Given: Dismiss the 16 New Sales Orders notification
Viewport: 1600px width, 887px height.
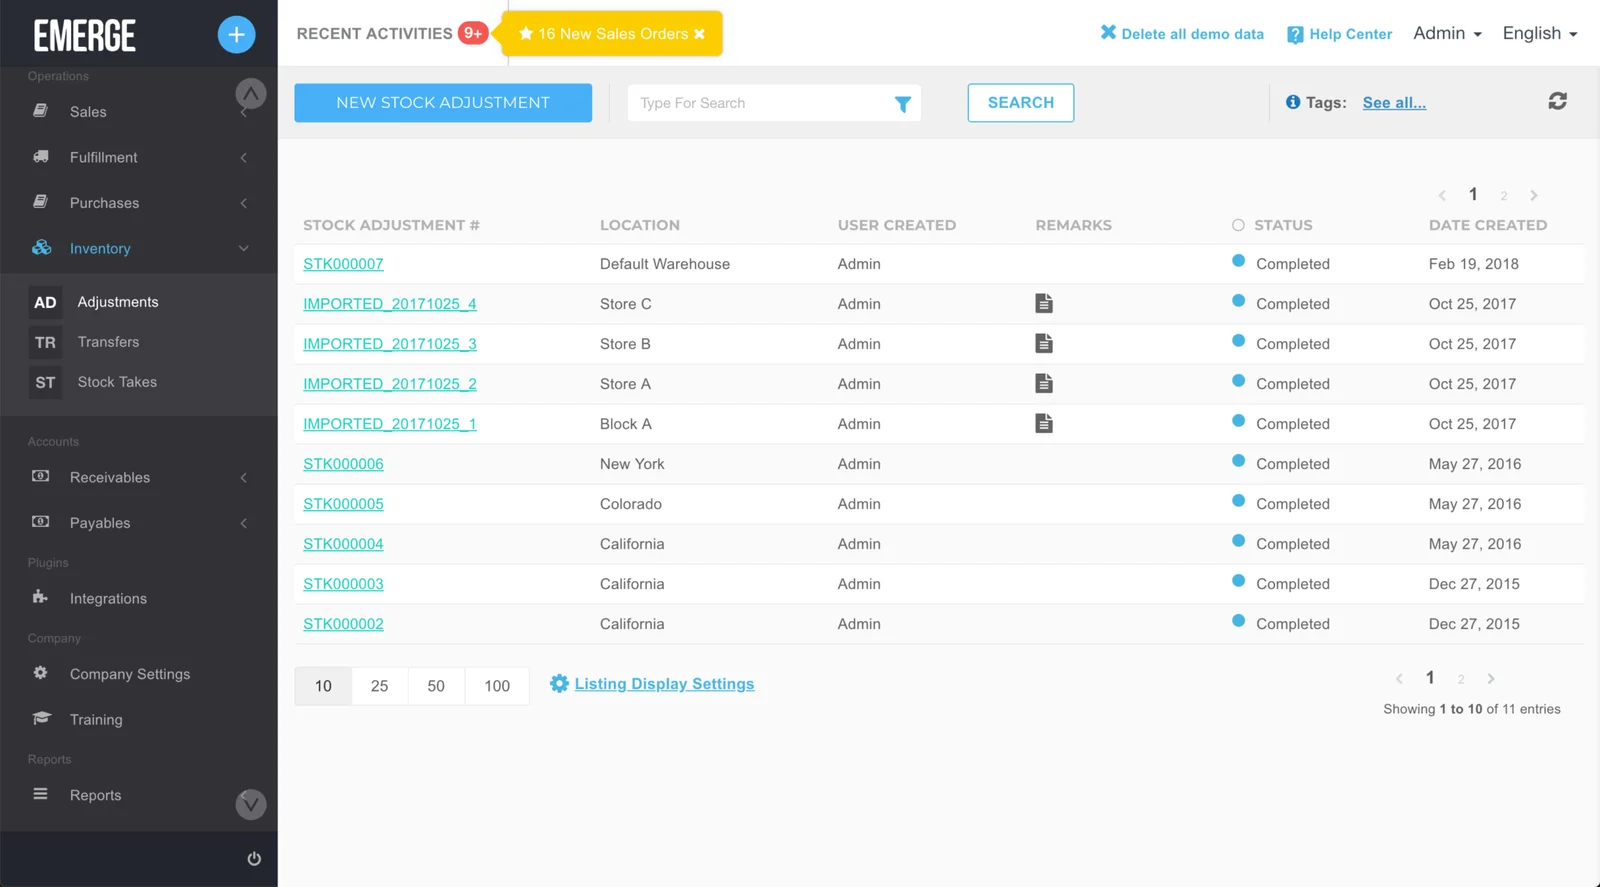Looking at the screenshot, I should 700,34.
